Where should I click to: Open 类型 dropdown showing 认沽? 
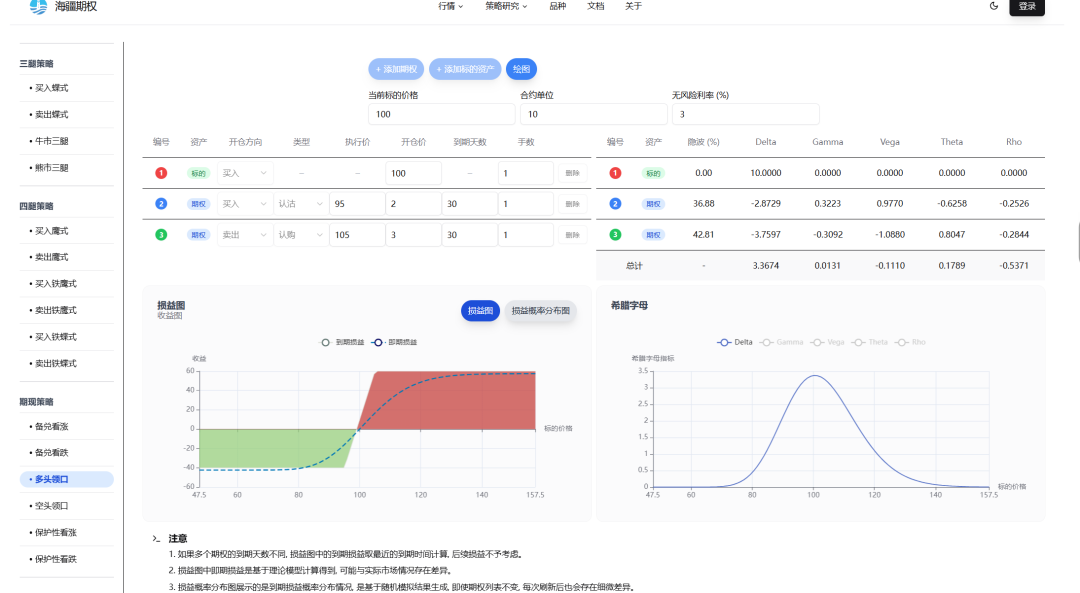[300, 204]
